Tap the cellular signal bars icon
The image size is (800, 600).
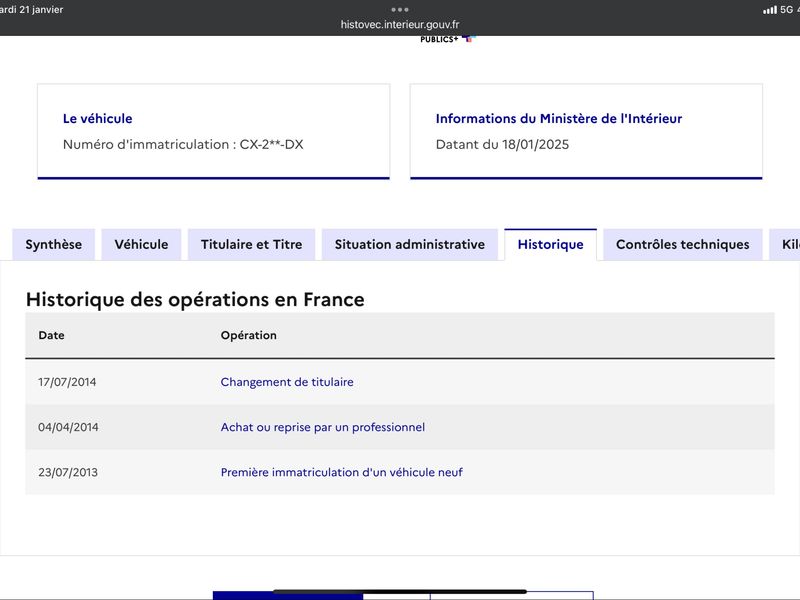coord(769,10)
